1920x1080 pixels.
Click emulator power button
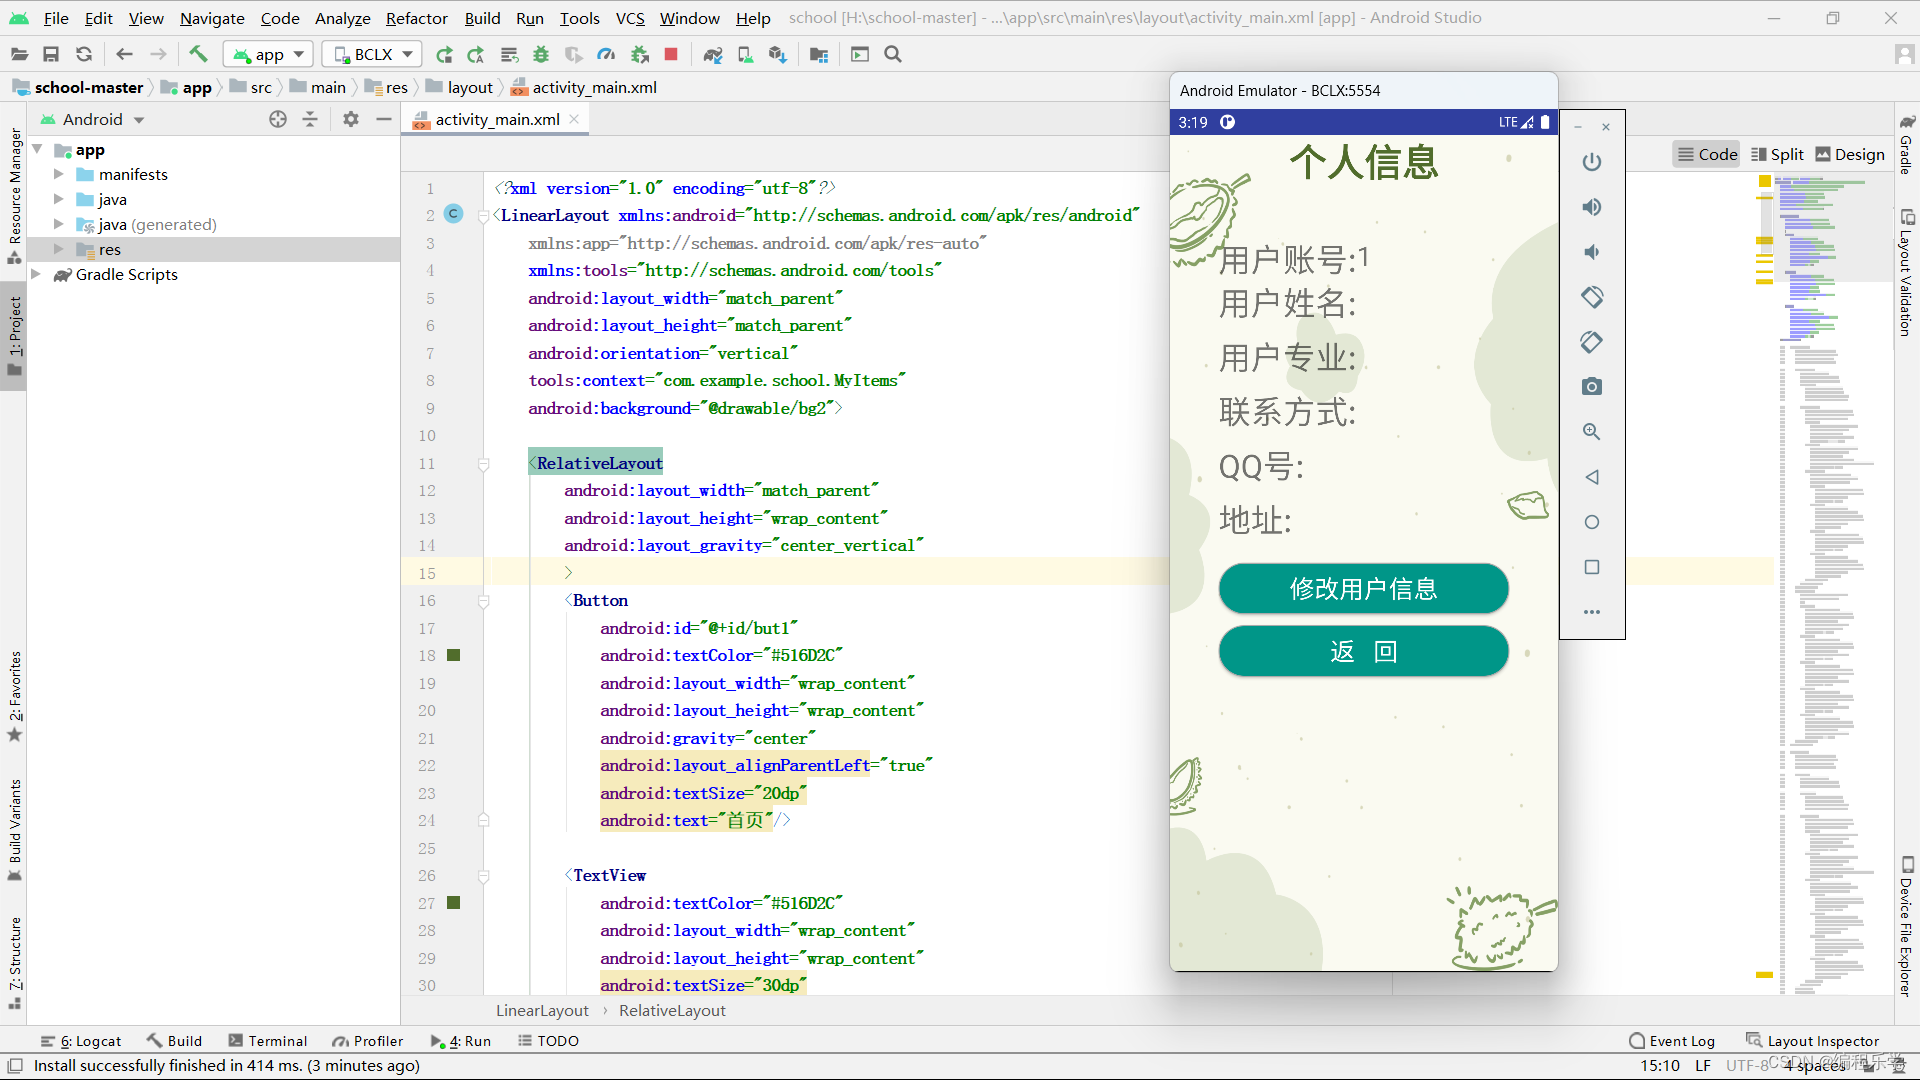(x=1592, y=162)
